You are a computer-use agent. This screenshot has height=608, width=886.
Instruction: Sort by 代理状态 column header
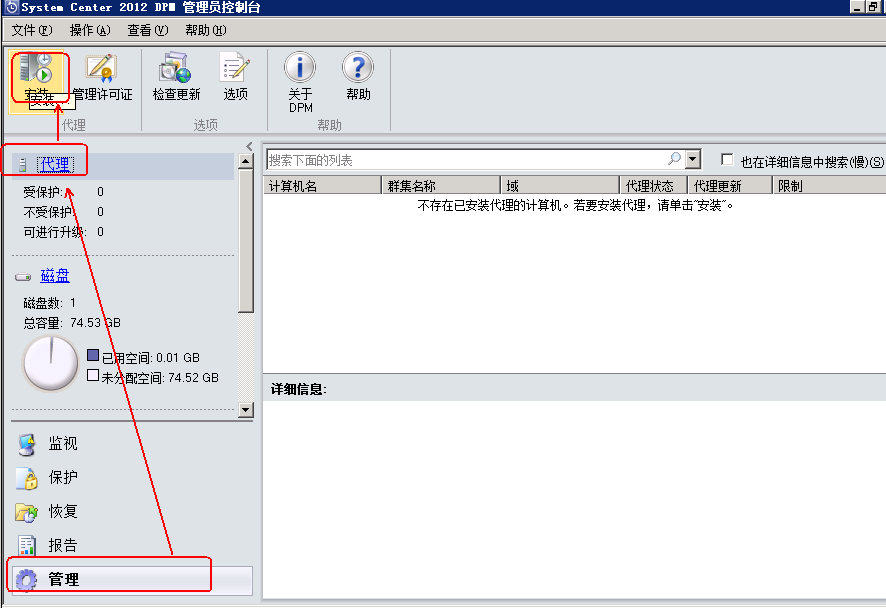(x=654, y=185)
